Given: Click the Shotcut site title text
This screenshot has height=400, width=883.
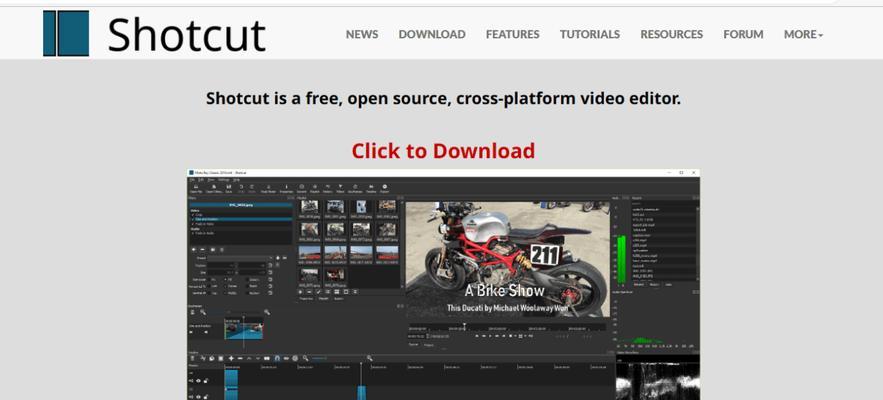Looking at the screenshot, I should [186, 35].
